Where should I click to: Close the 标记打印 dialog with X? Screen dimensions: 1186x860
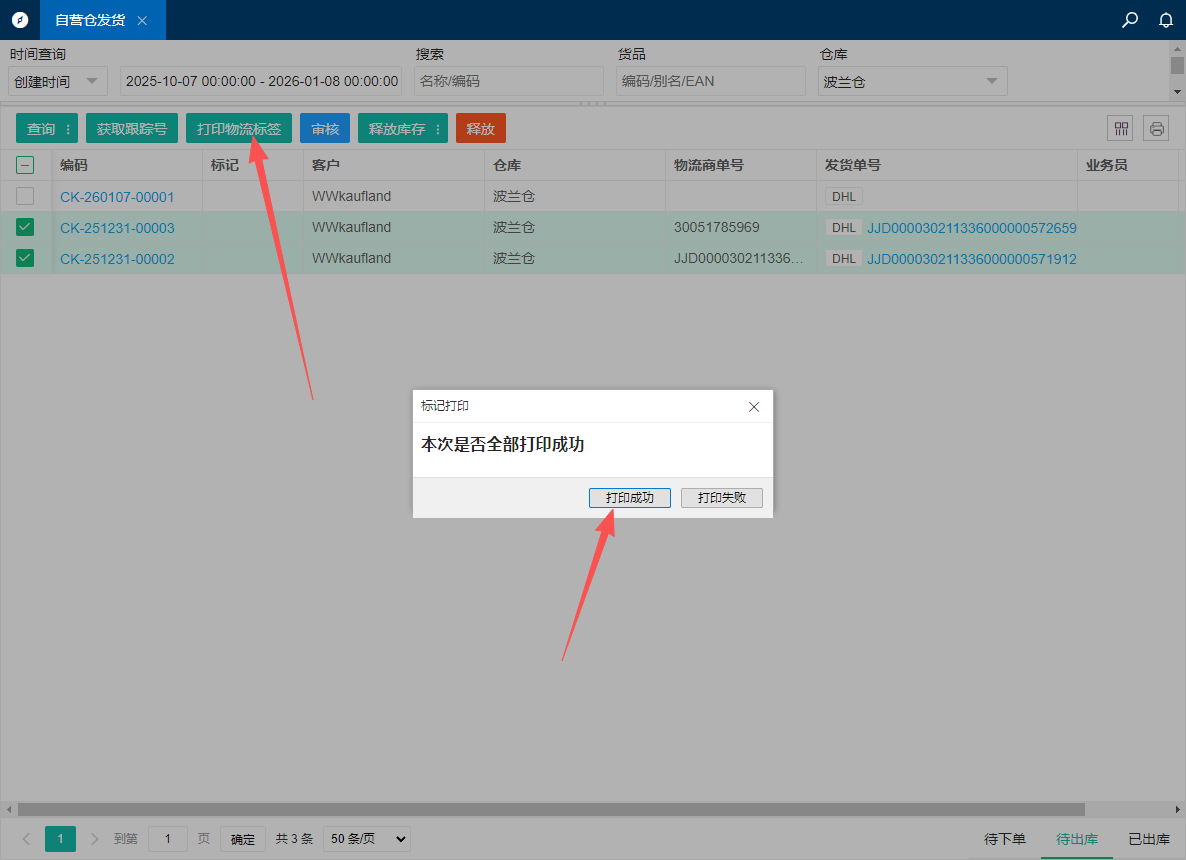point(754,407)
